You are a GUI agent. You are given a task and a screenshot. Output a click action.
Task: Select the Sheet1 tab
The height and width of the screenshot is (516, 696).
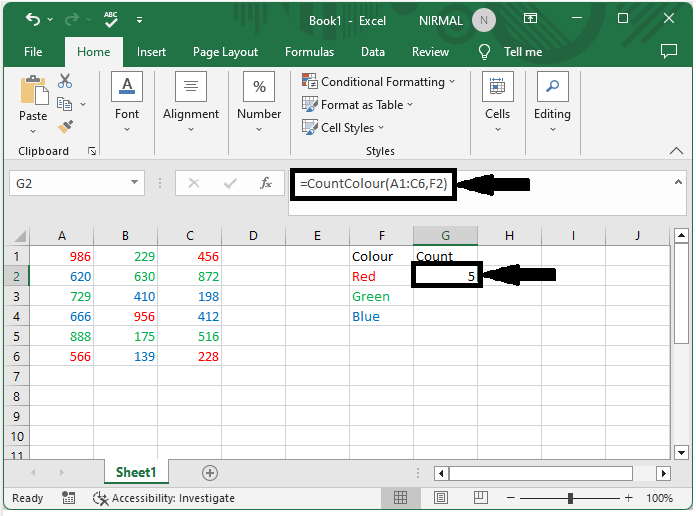point(136,472)
